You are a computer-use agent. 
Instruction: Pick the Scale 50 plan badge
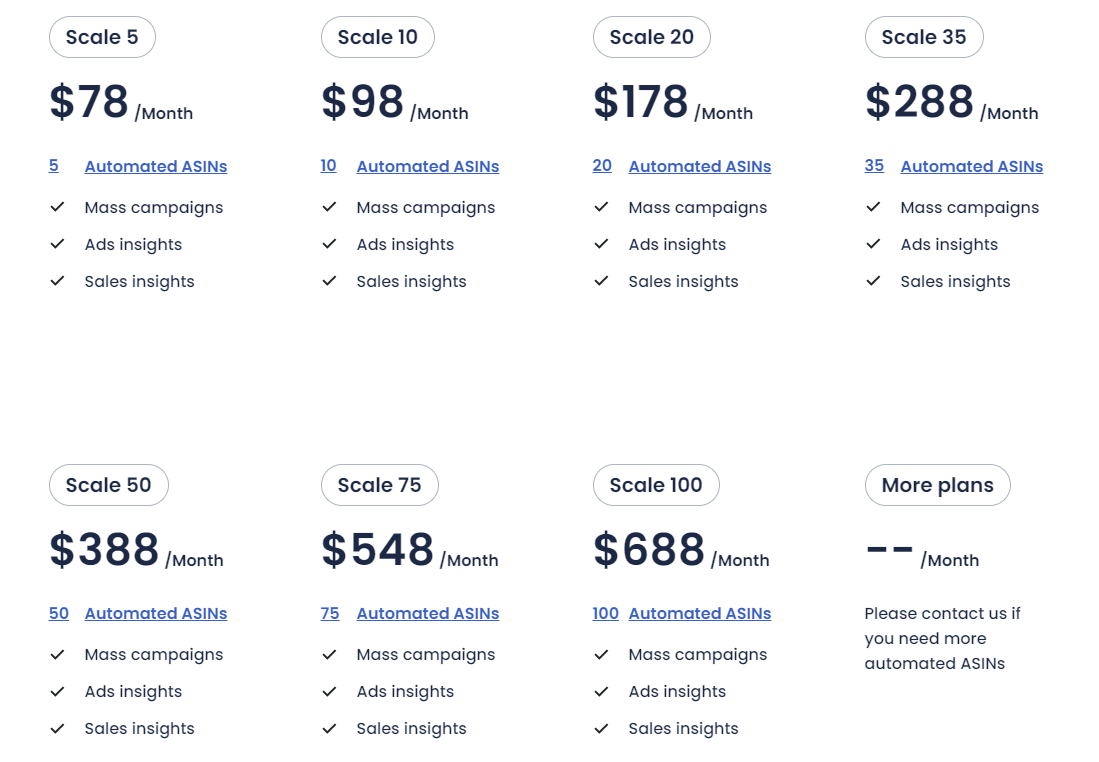(109, 485)
